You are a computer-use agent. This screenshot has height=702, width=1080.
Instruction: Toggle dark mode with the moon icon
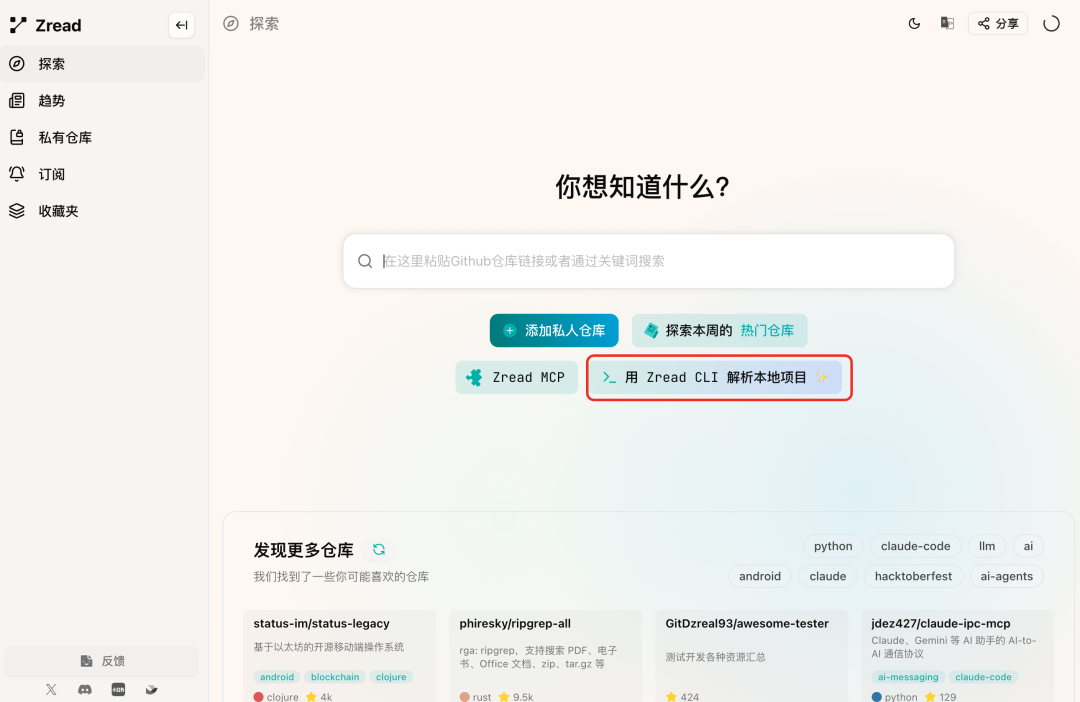914,24
